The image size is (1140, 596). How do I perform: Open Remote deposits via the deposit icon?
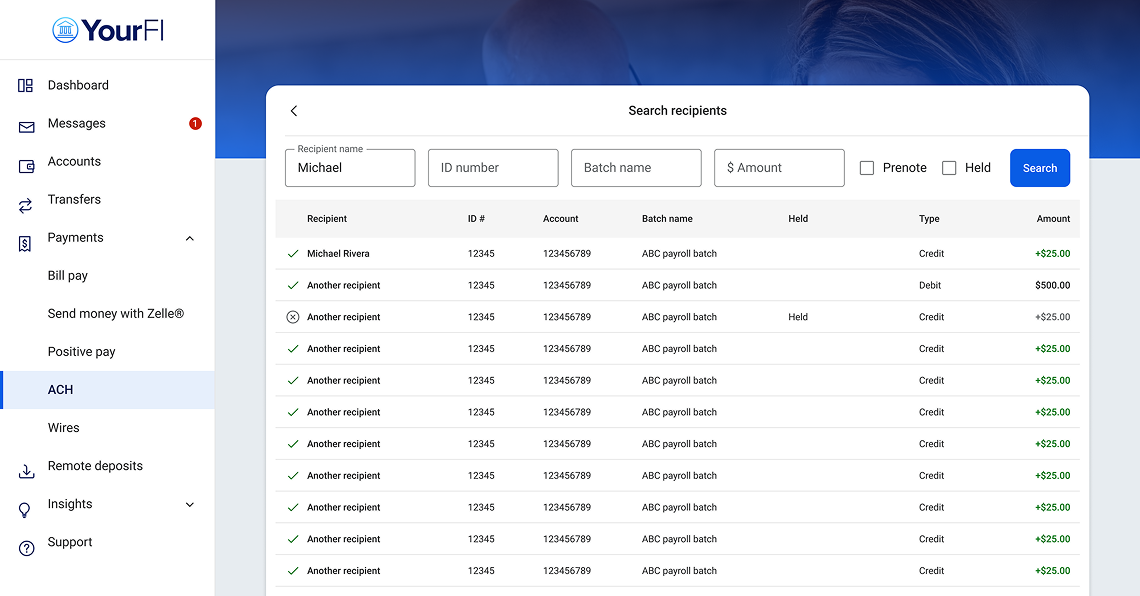point(24,466)
